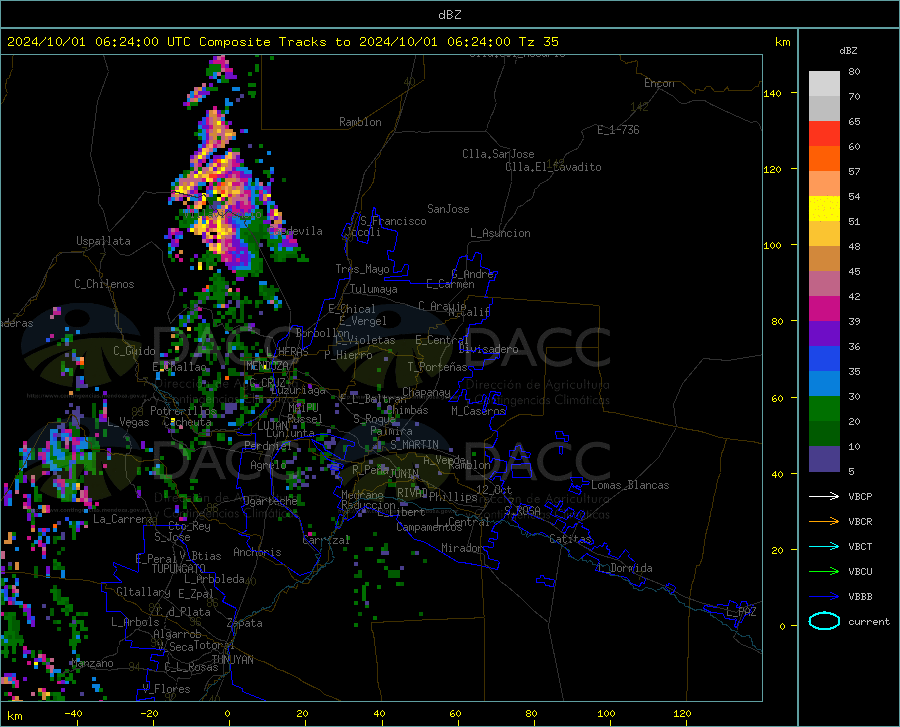Click the L_PAZ map label
Image resolution: width=900 pixels, height=727 pixels.
tap(741, 612)
